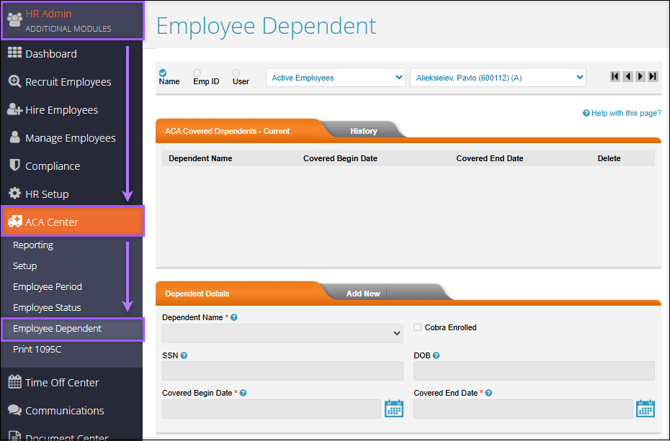Image resolution: width=670 pixels, height=441 pixels.
Task: Select the User radio button
Action: point(236,73)
